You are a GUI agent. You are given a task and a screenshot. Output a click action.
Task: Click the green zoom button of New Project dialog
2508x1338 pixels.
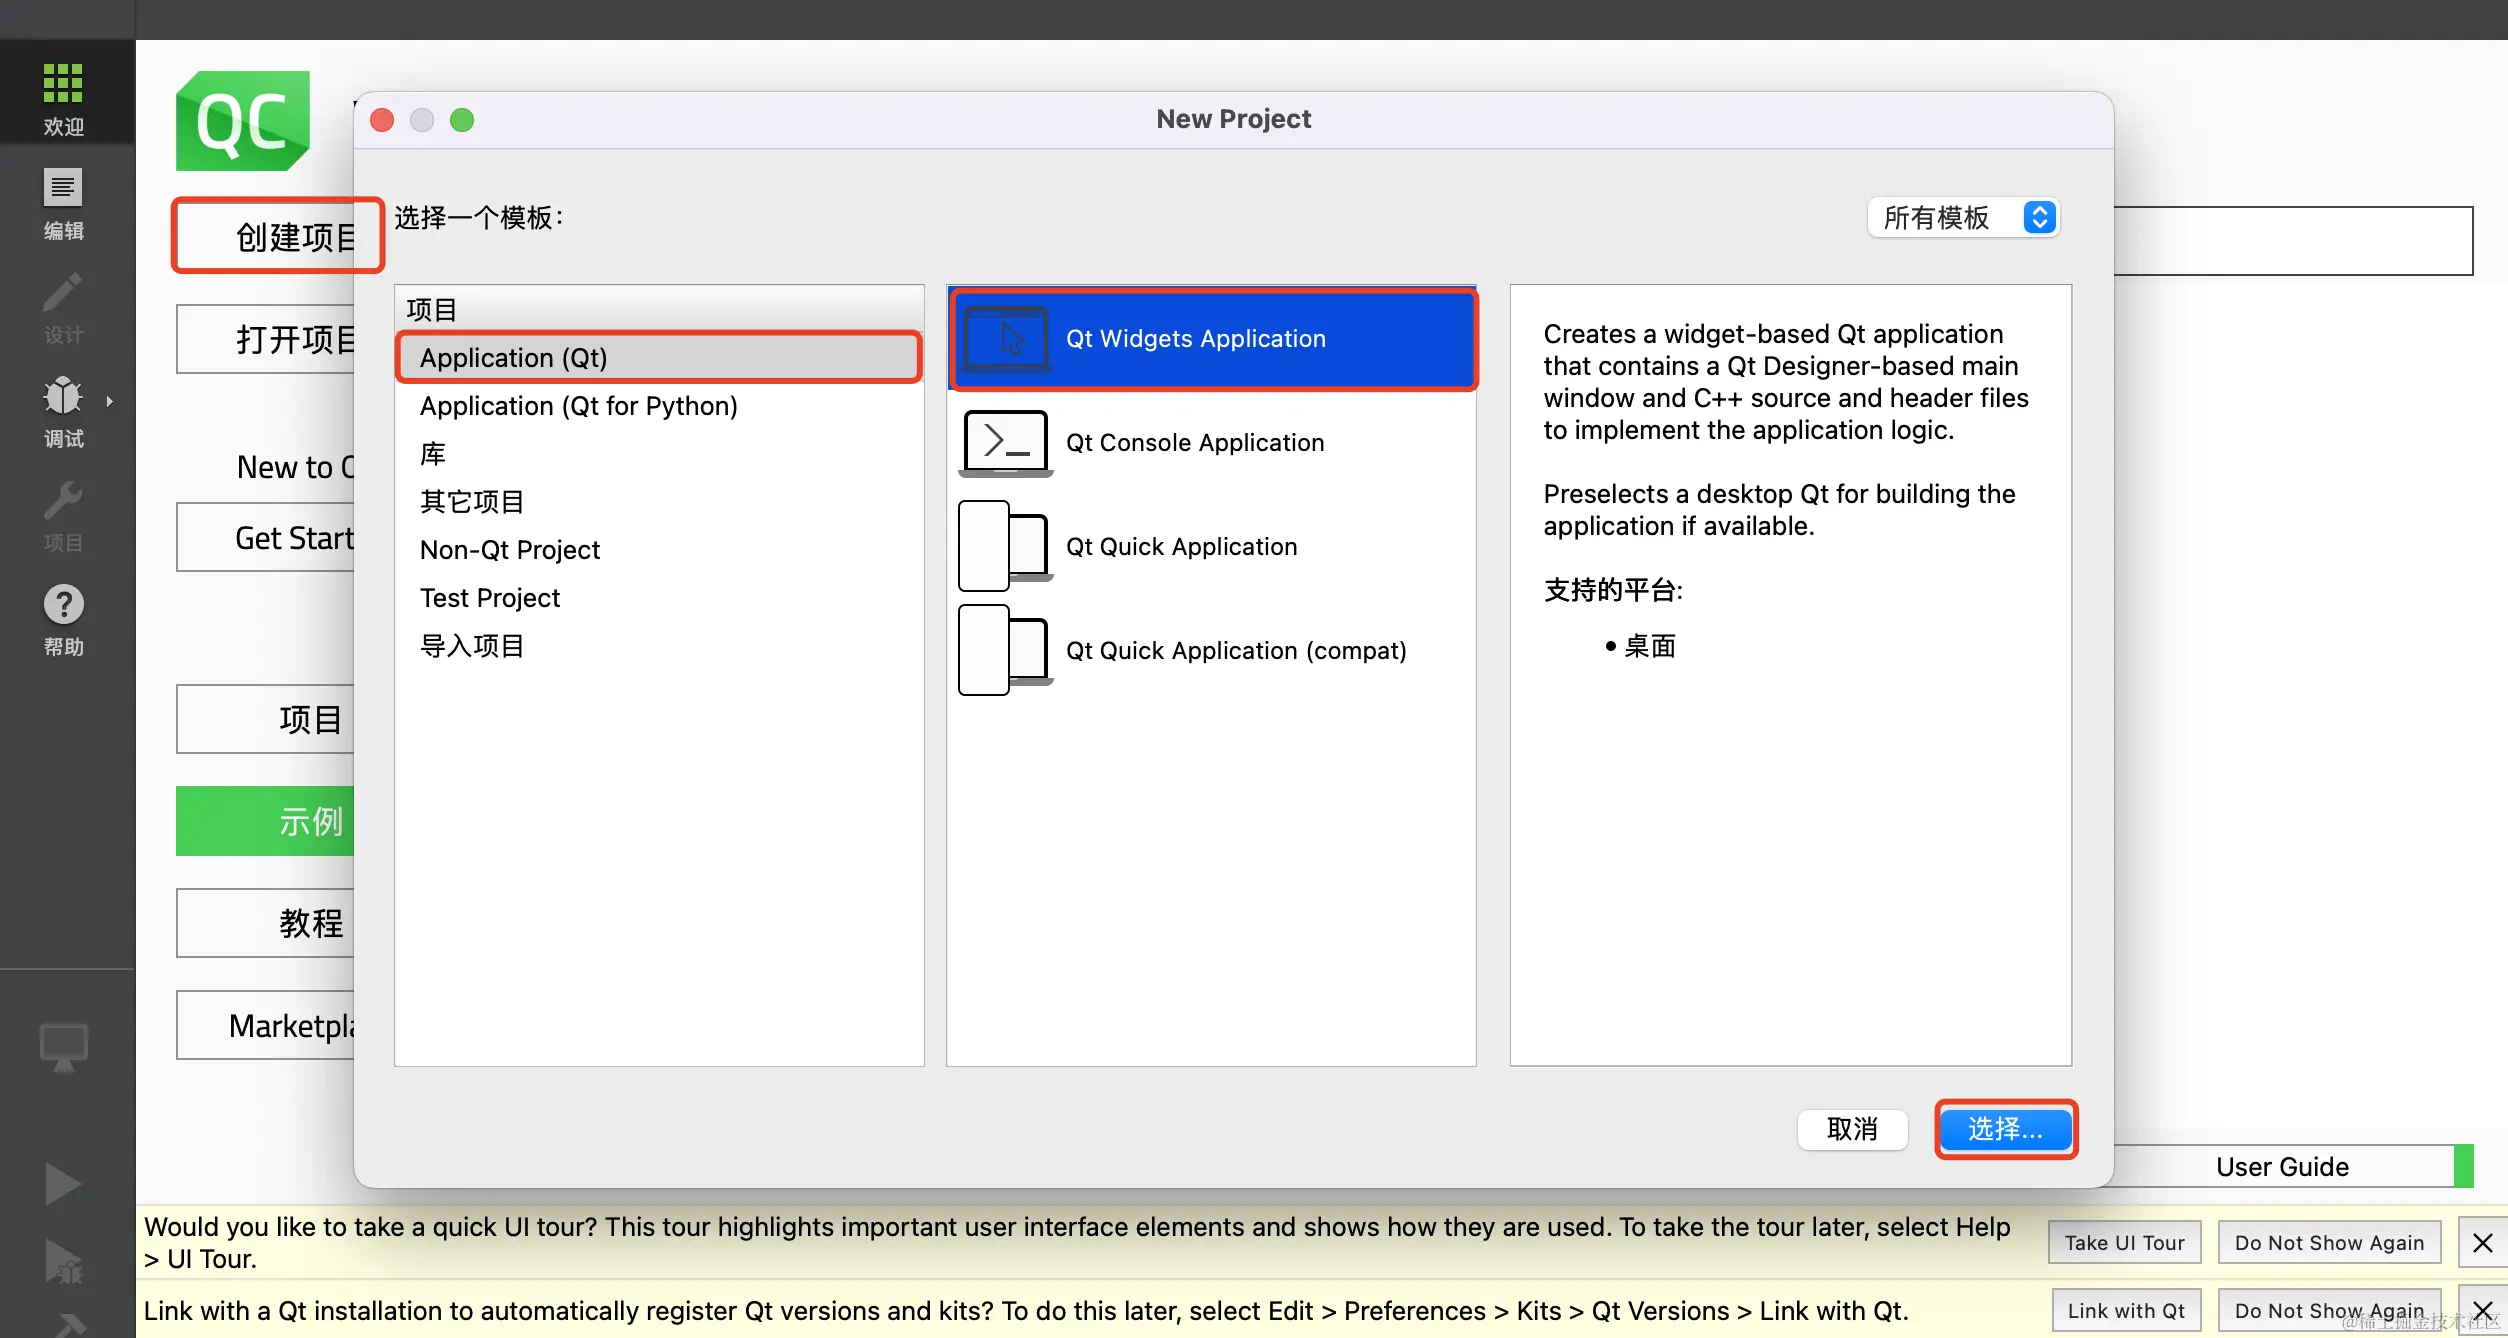(x=462, y=120)
